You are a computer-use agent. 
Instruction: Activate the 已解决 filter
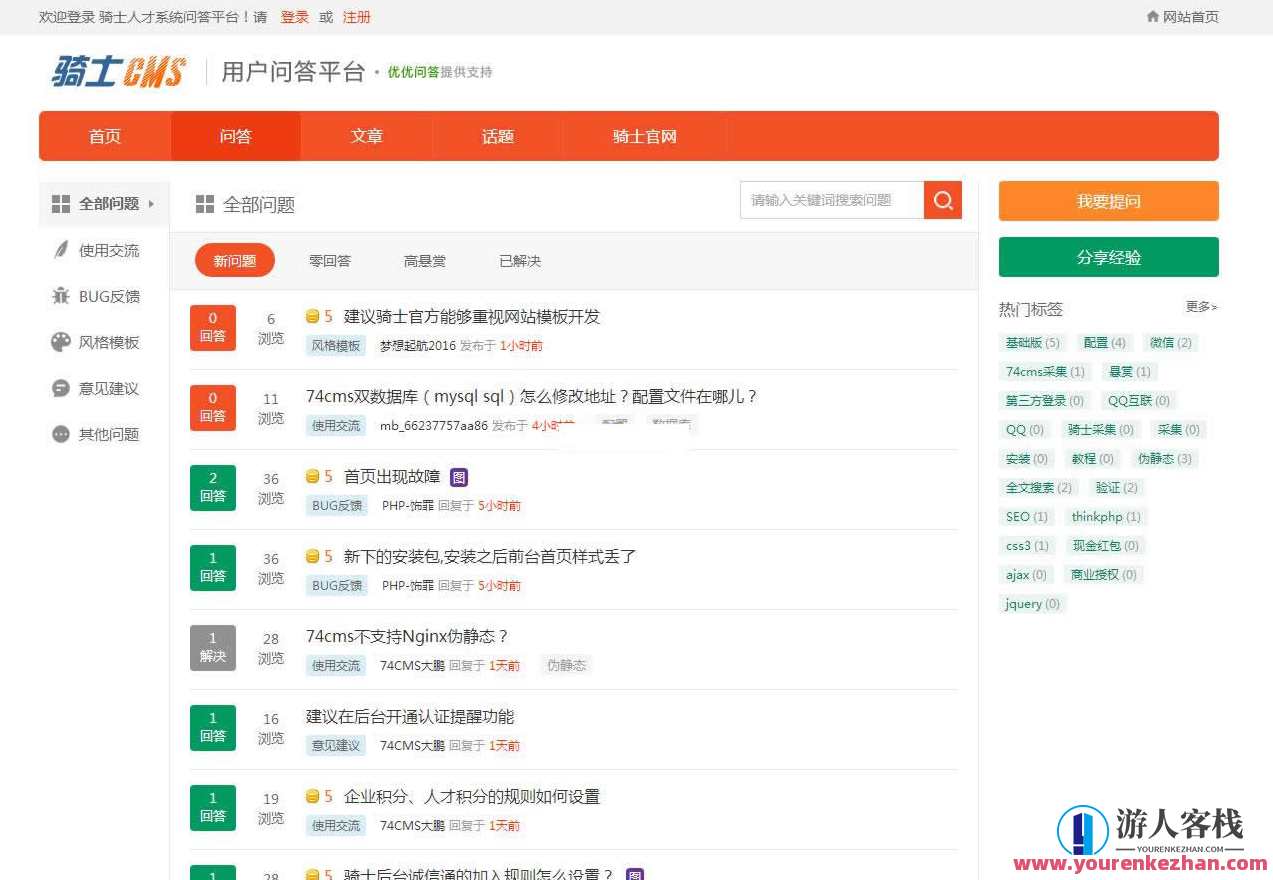518,260
